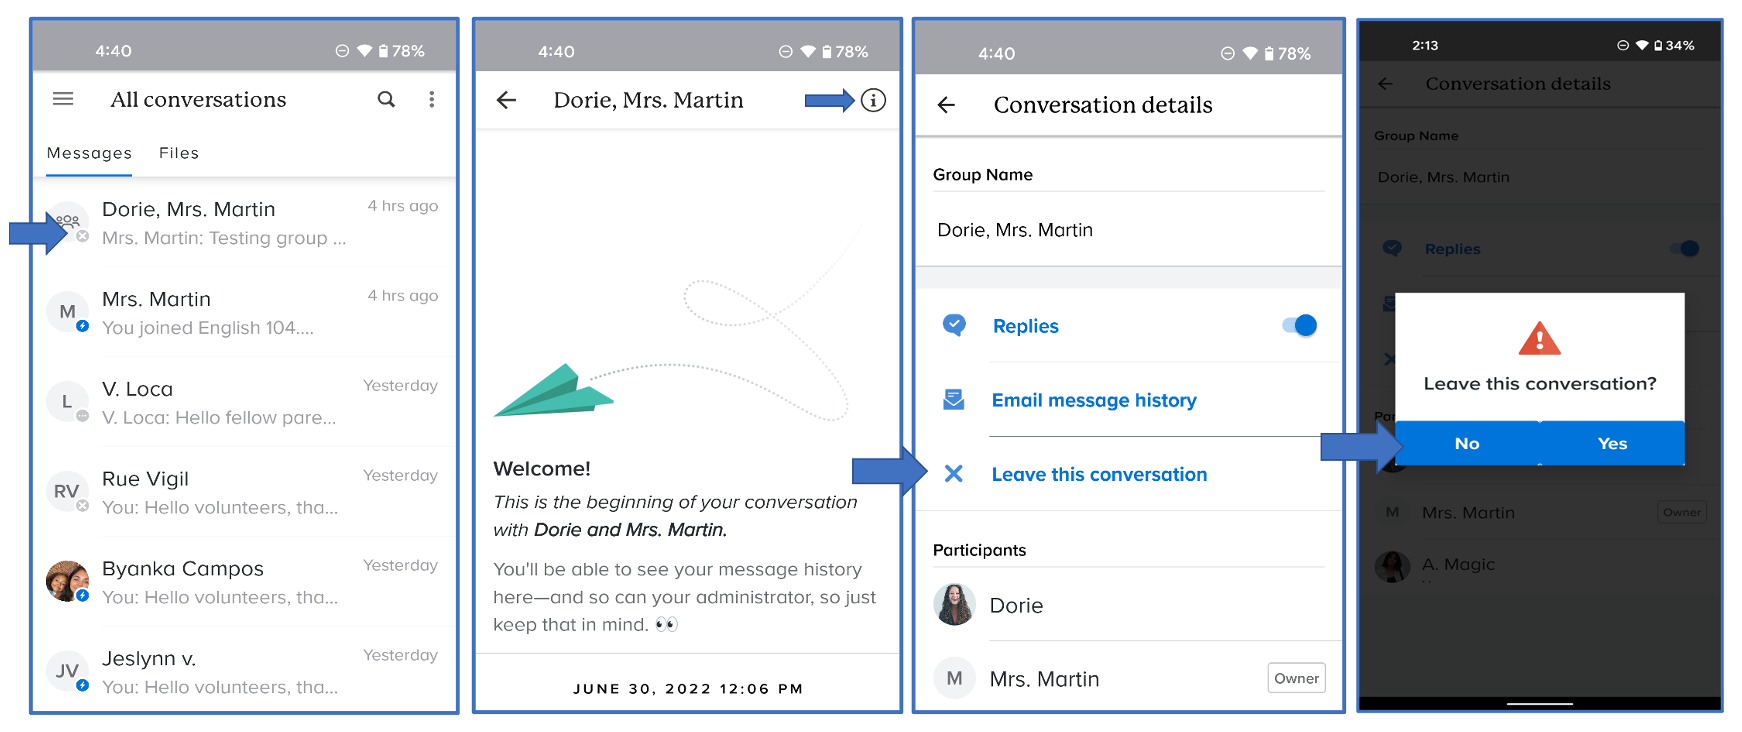Screen dimensions: 1742x732
Task: Select the Messages tab
Action: [89, 153]
